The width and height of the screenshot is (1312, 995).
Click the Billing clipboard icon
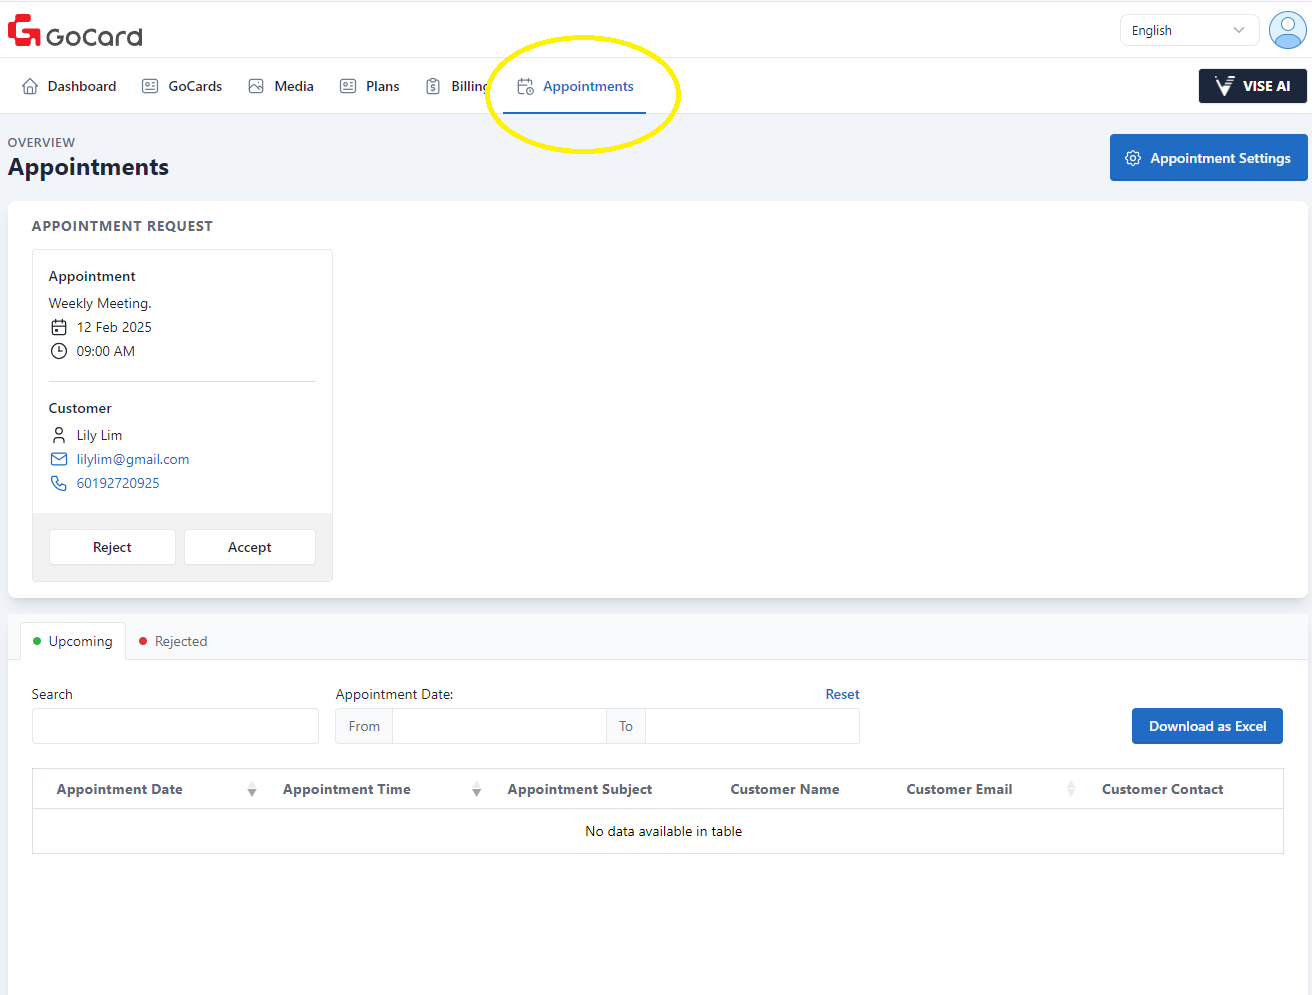433,86
